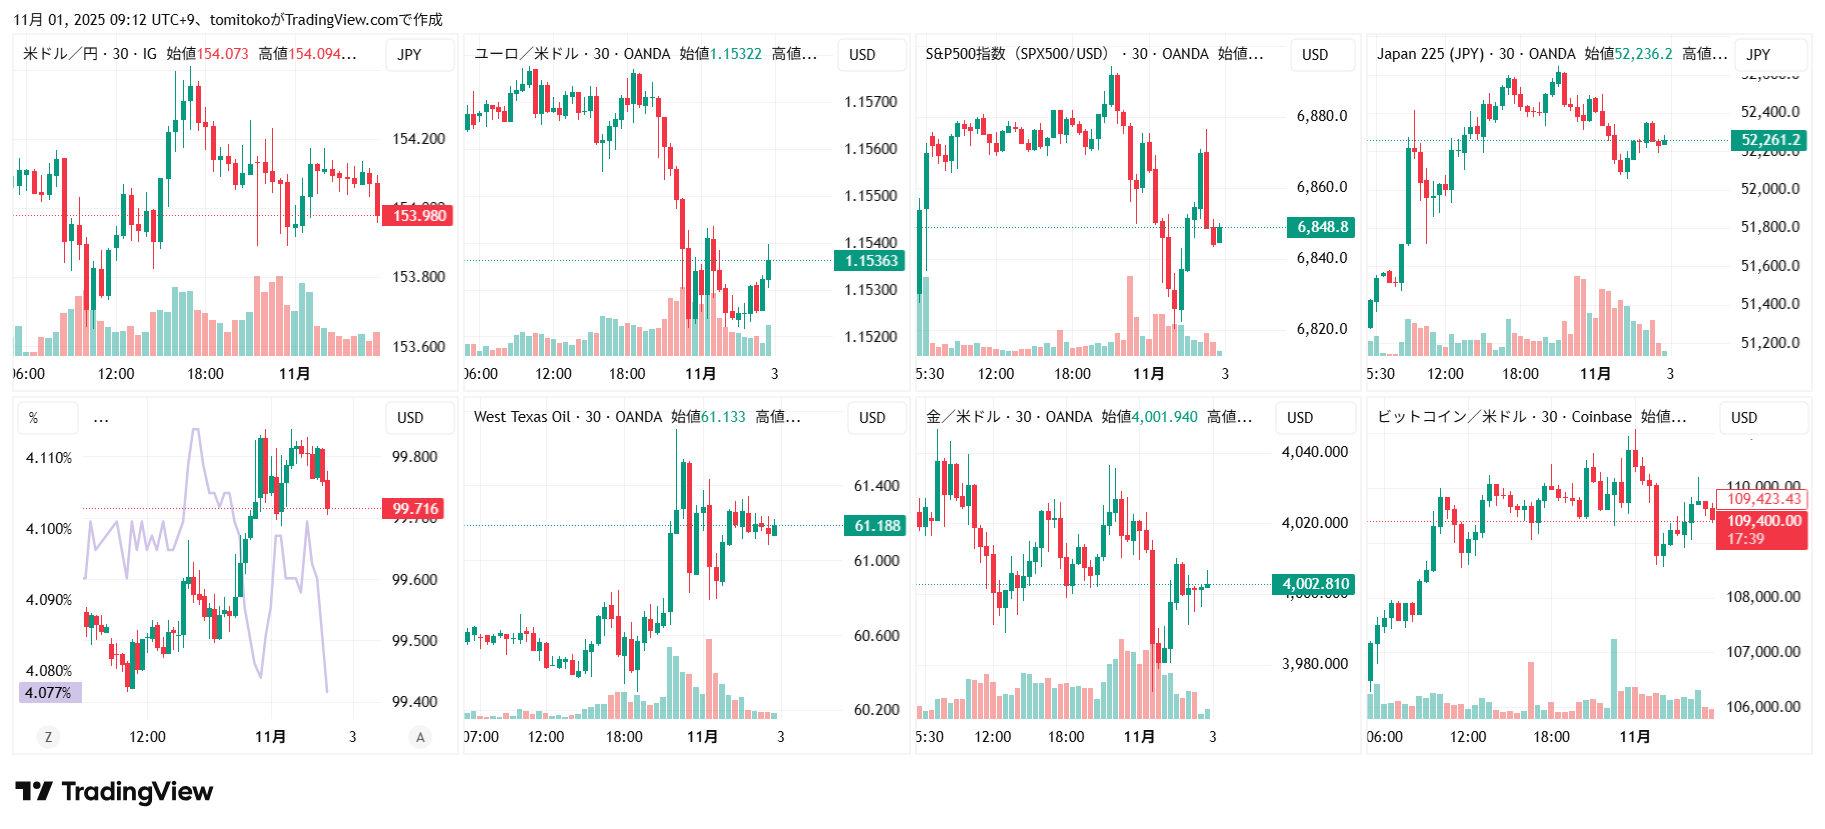
Task: Click the purple 4.077% yield label
Action: [x=49, y=692]
